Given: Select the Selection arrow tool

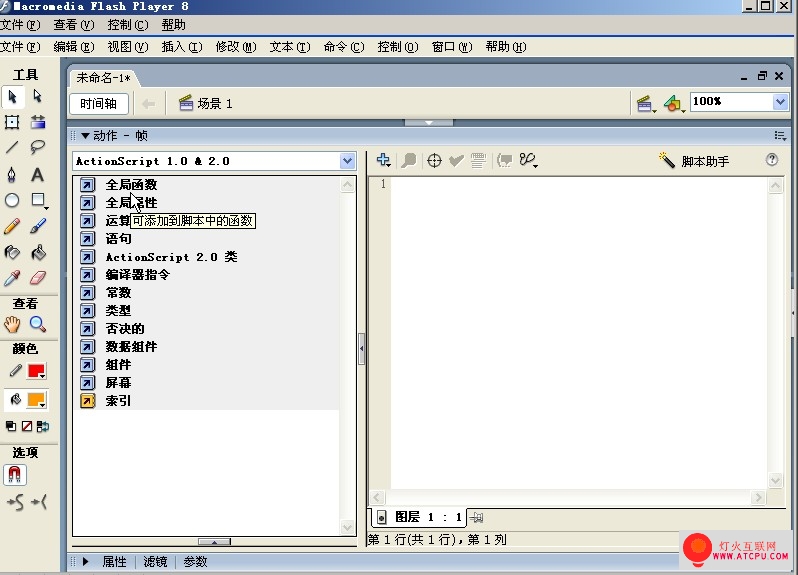Looking at the screenshot, I should (12, 97).
